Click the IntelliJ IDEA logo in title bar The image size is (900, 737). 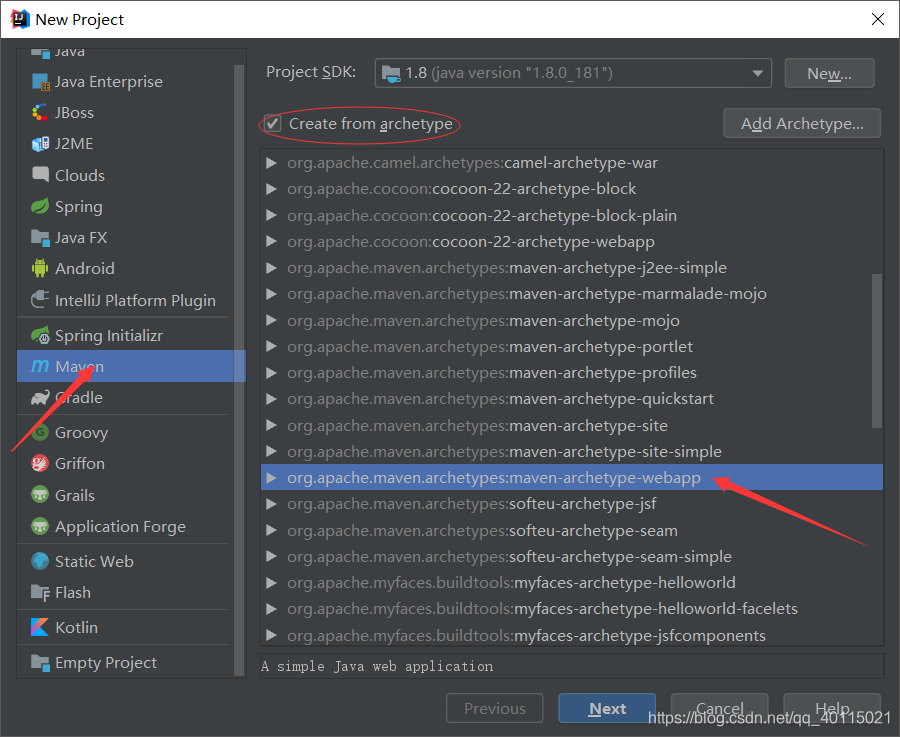pos(20,19)
